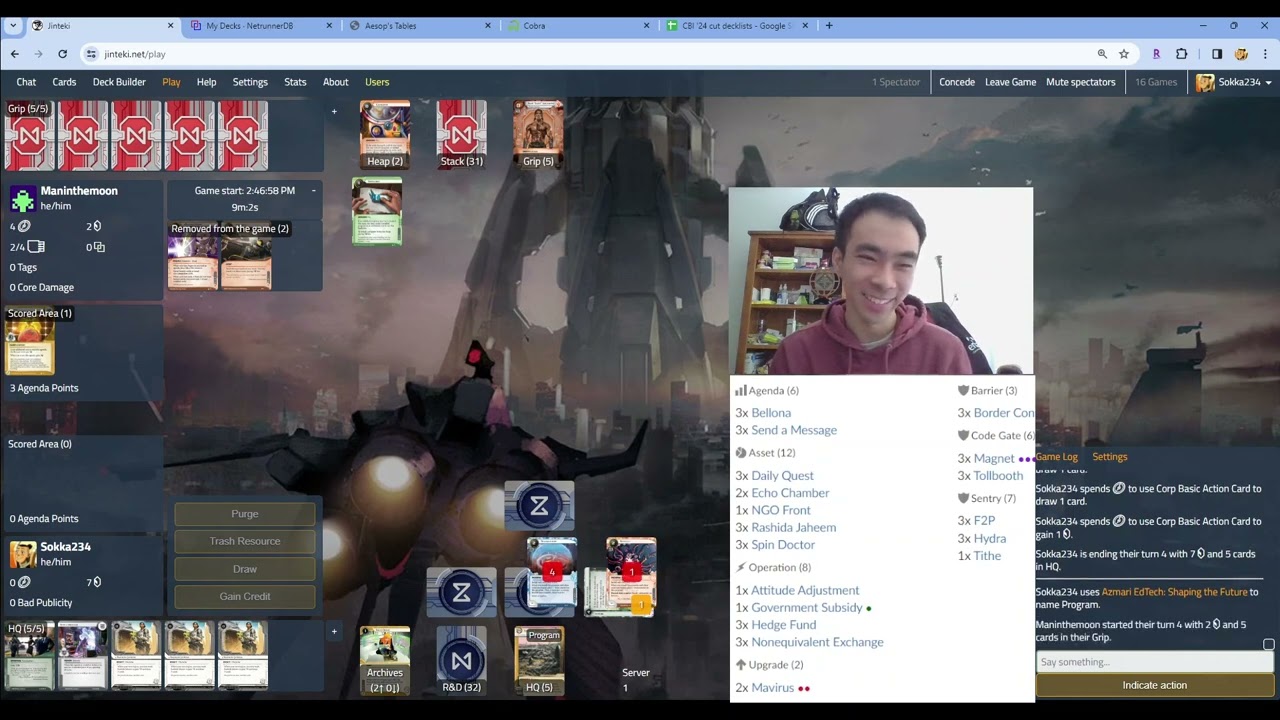Screen dimensions: 1280x720
Task: Open the Help menu
Action: pos(206,82)
